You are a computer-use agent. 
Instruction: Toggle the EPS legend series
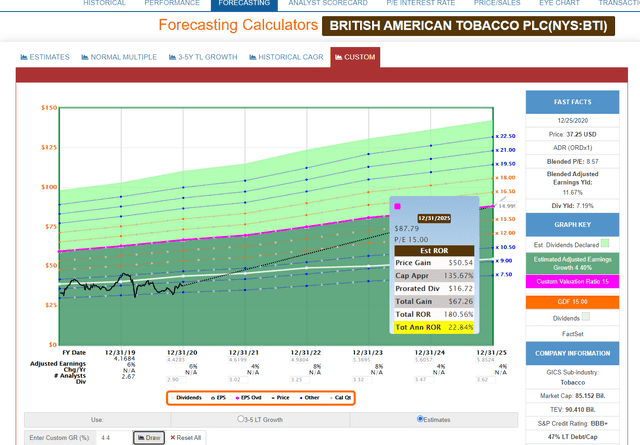click(x=218, y=398)
